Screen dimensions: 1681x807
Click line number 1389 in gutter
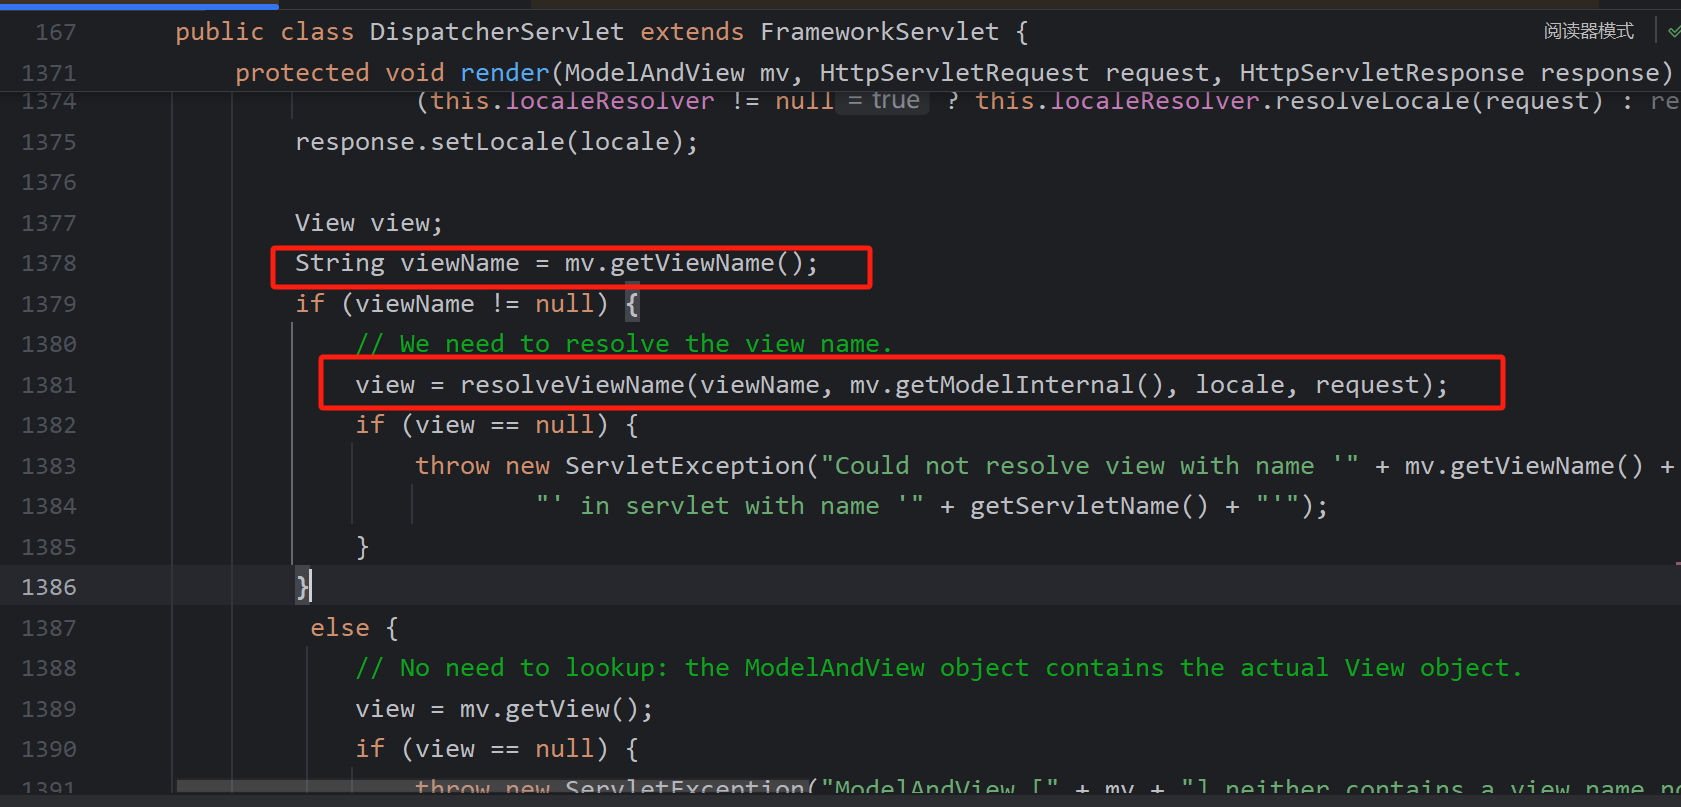(49, 709)
